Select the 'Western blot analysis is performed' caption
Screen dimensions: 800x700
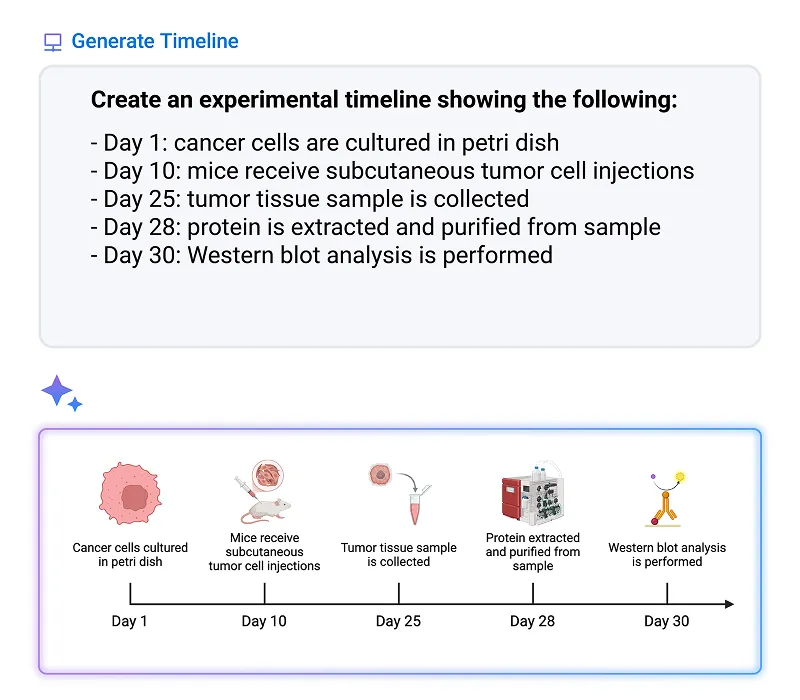coord(667,555)
